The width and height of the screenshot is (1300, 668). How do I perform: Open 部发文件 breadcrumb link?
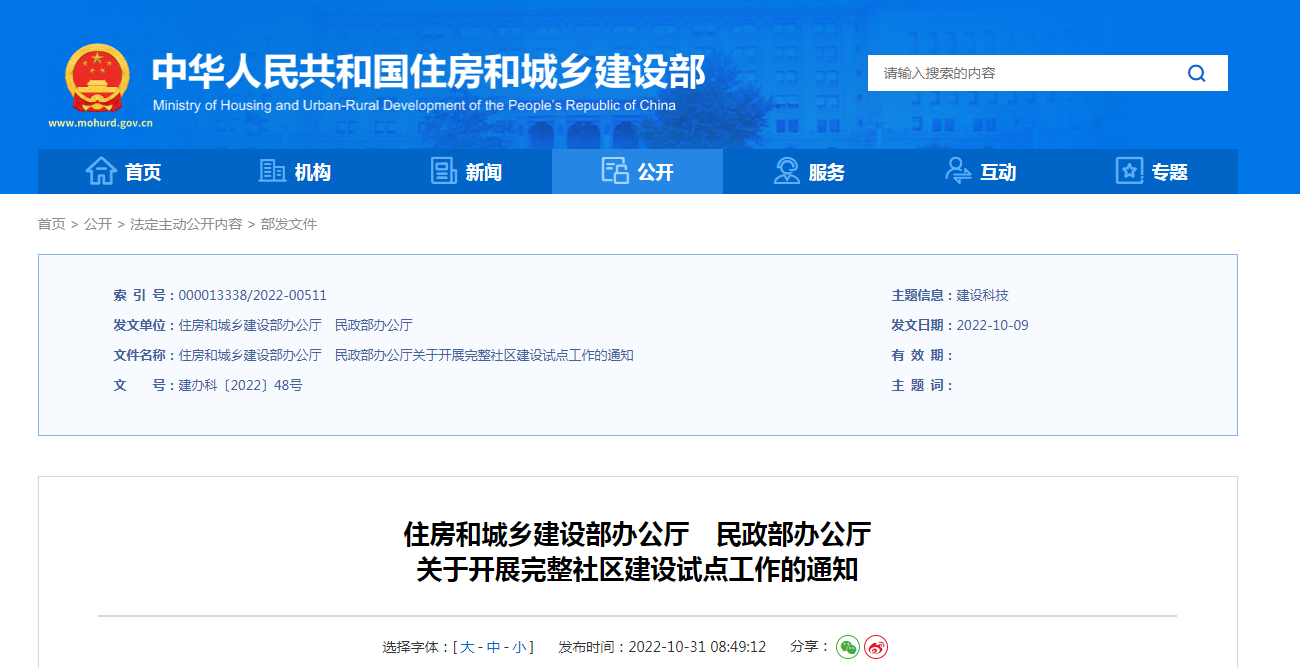pyautogui.click(x=289, y=224)
